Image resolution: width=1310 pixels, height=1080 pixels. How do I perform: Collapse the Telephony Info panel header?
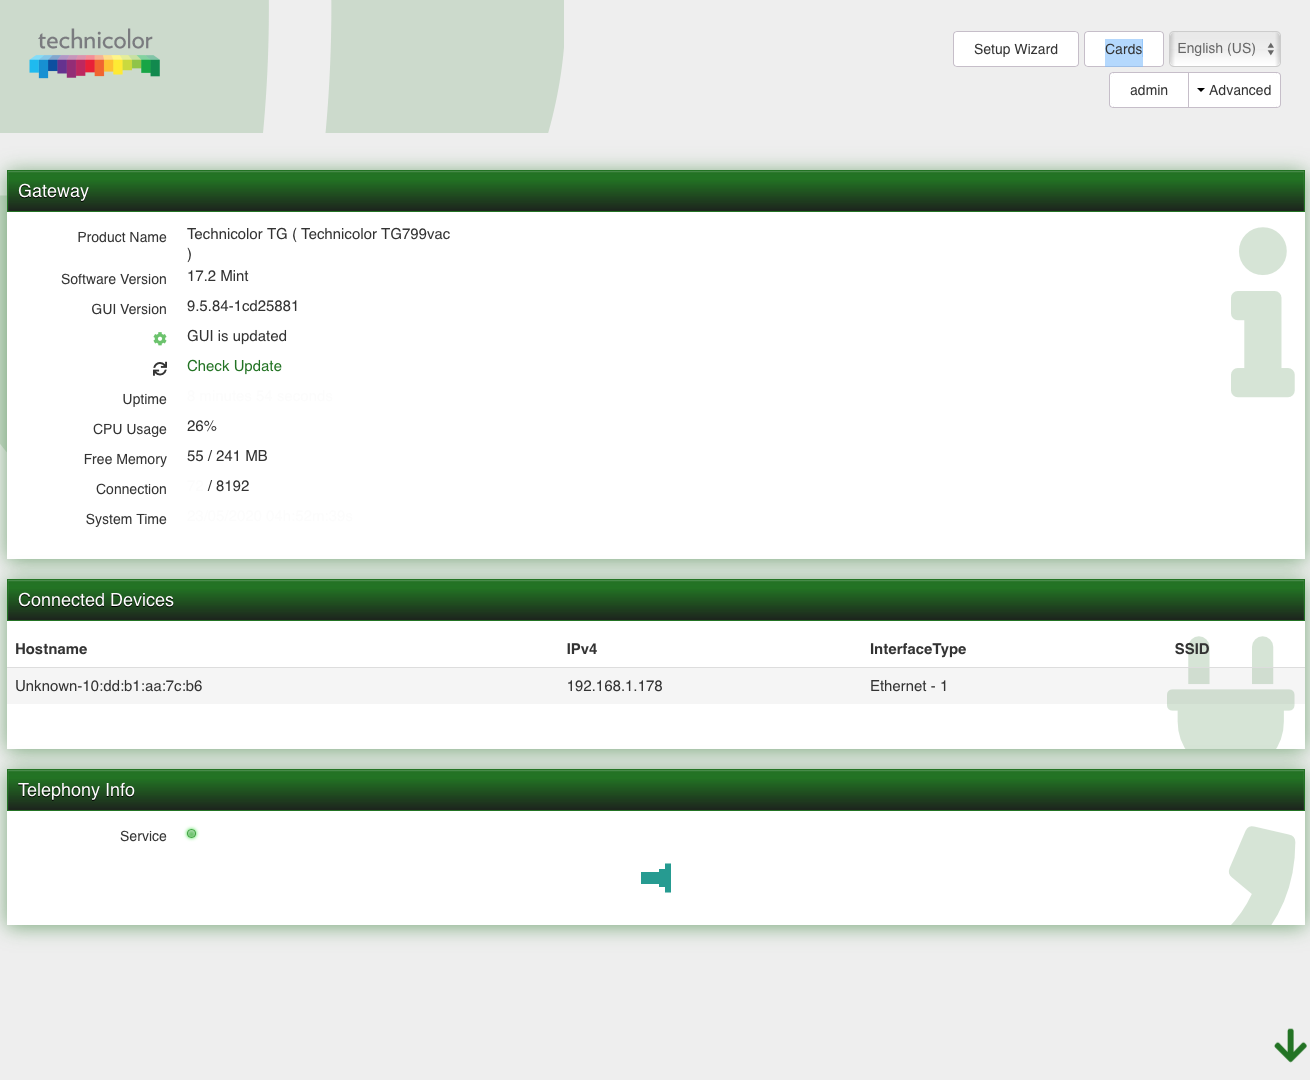pos(76,790)
